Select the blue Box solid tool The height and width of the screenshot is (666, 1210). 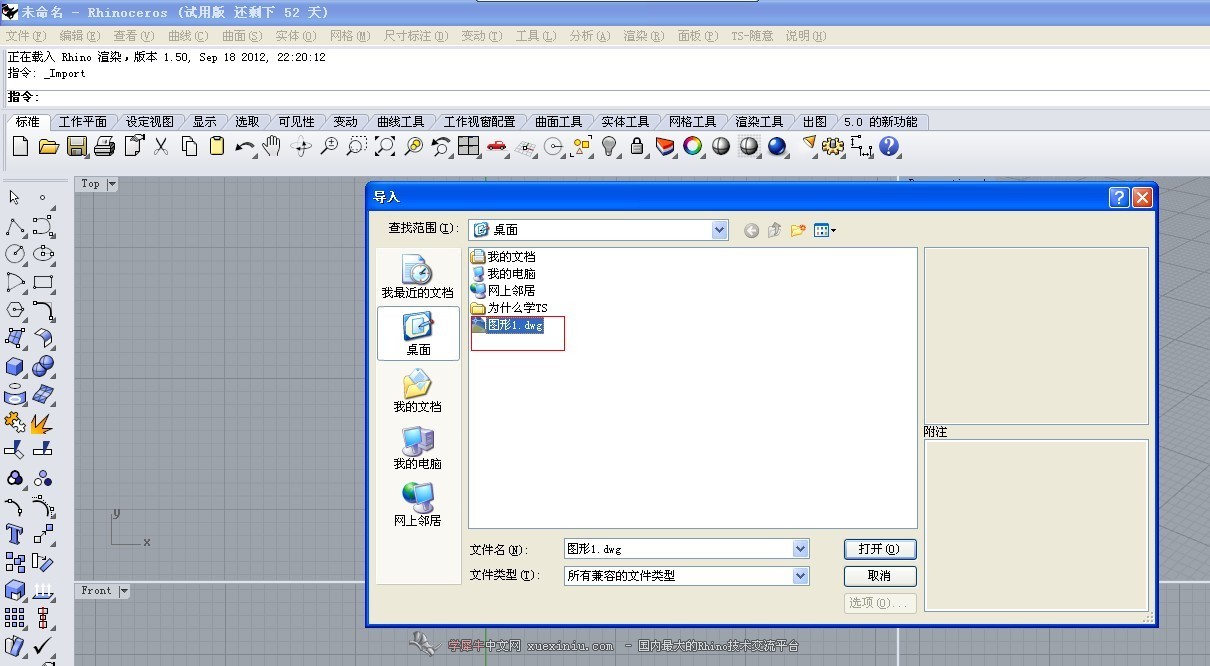tap(15, 366)
